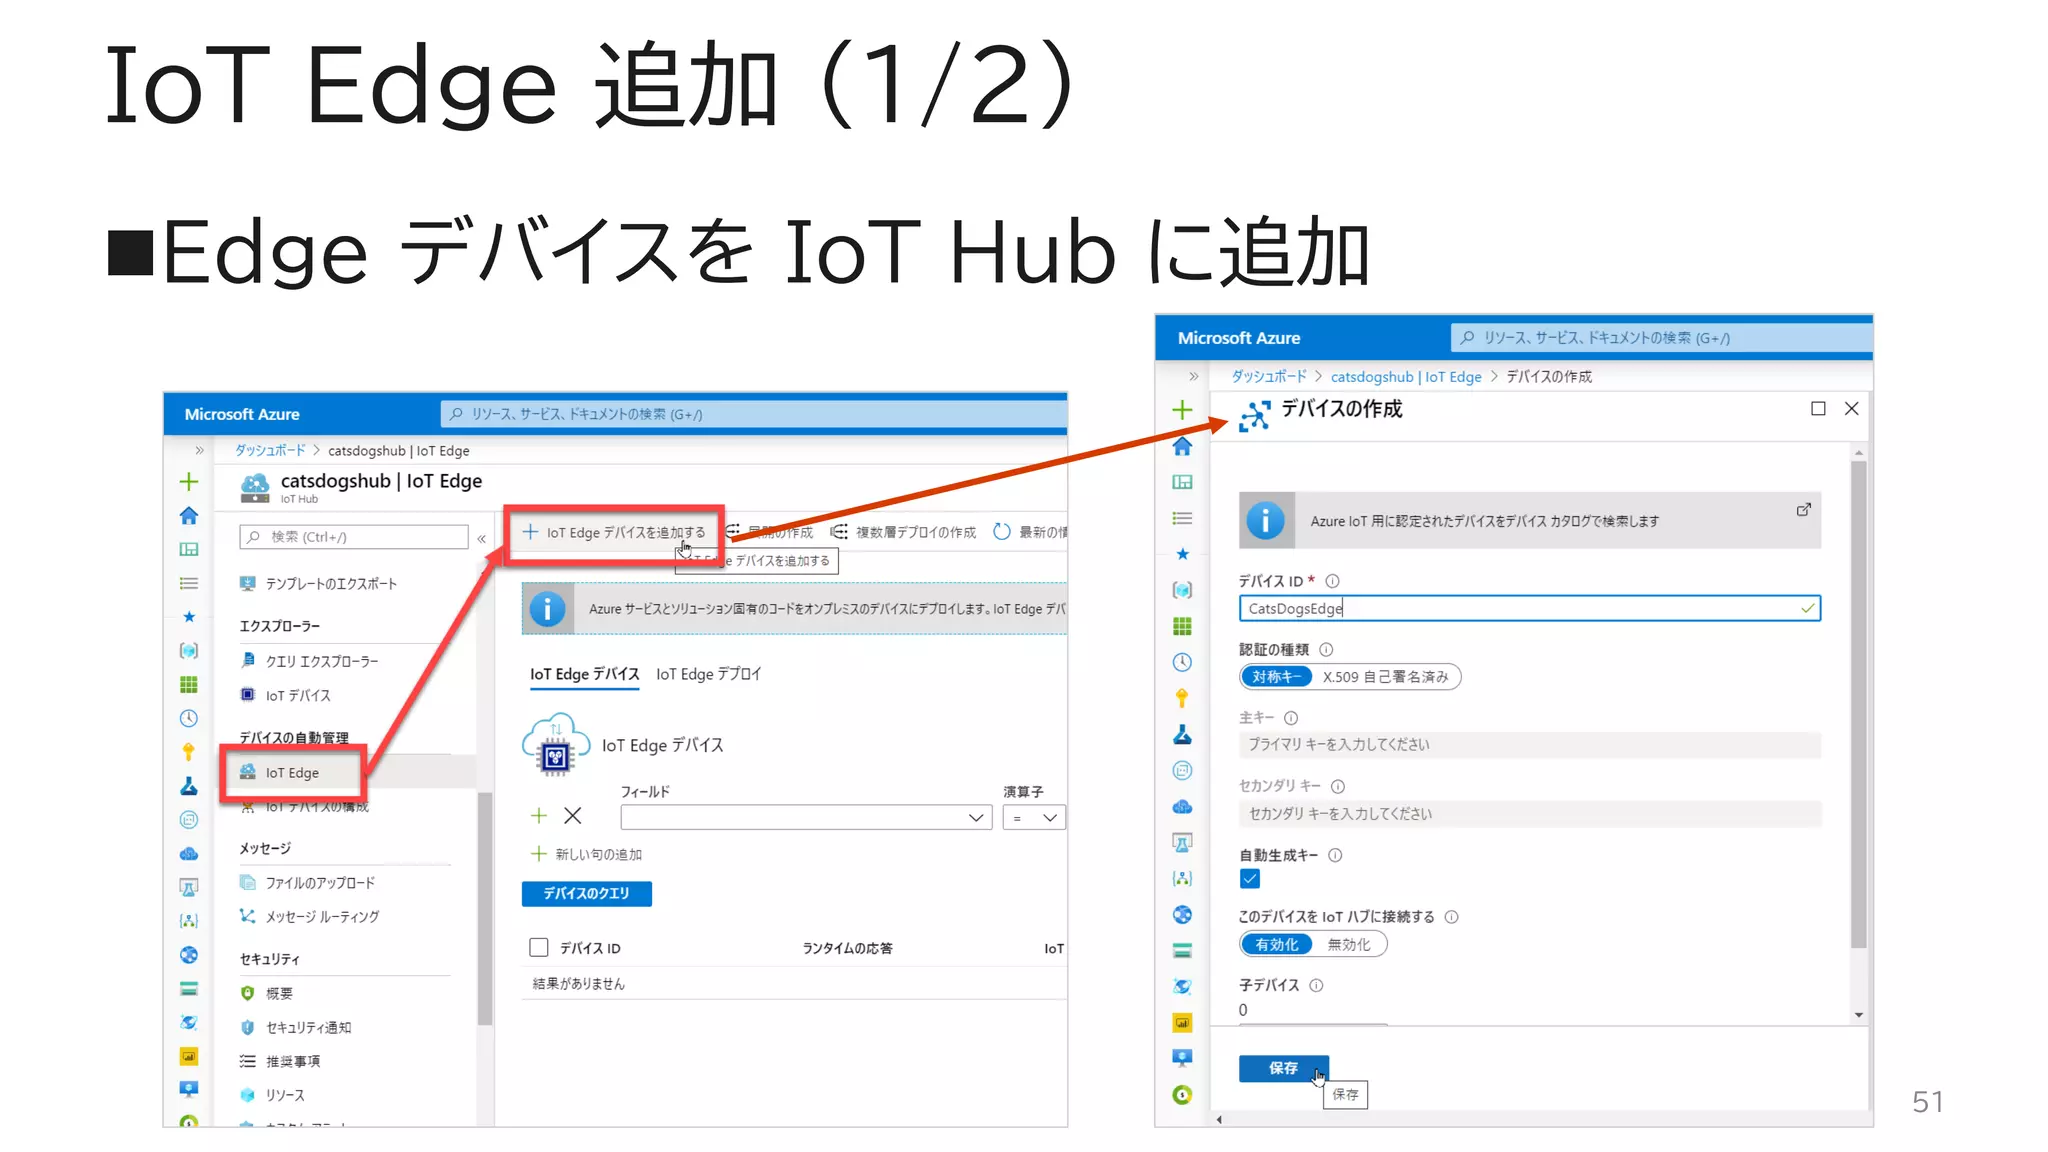Open green grid icon in left window sidebar
Viewport: 2048px width, 1152px height.
point(188,684)
